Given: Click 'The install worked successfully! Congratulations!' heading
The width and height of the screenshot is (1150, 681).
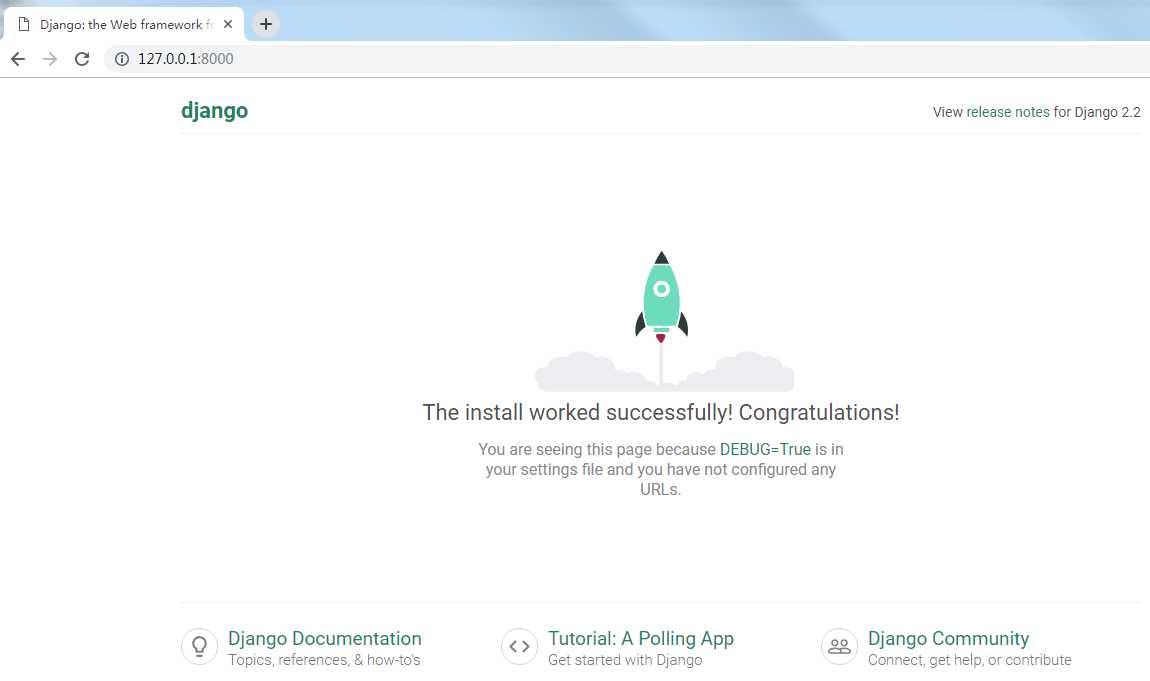Looking at the screenshot, I should point(661,412).
